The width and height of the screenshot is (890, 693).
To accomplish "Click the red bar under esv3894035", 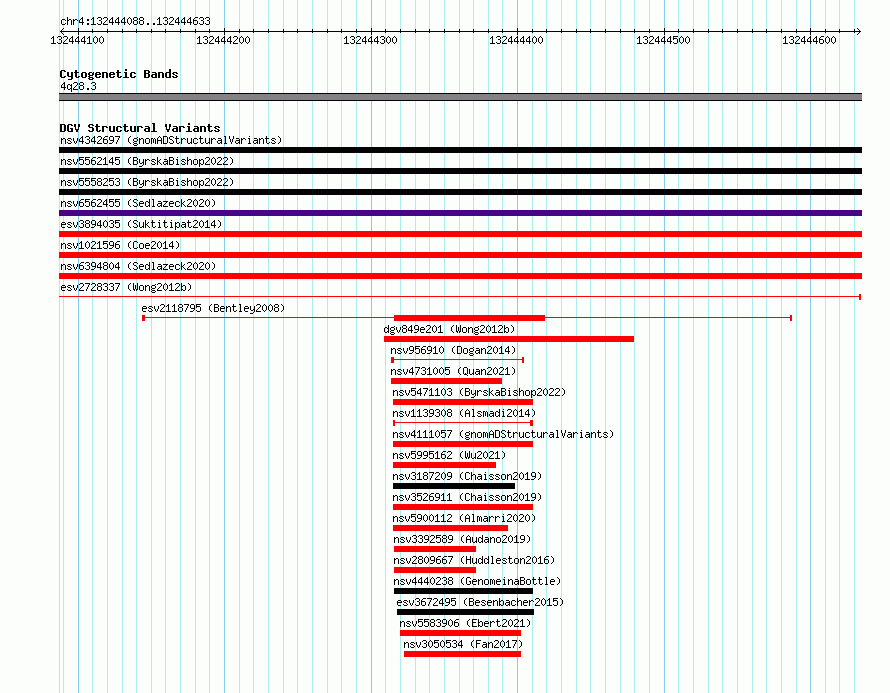I will [460, 234].
